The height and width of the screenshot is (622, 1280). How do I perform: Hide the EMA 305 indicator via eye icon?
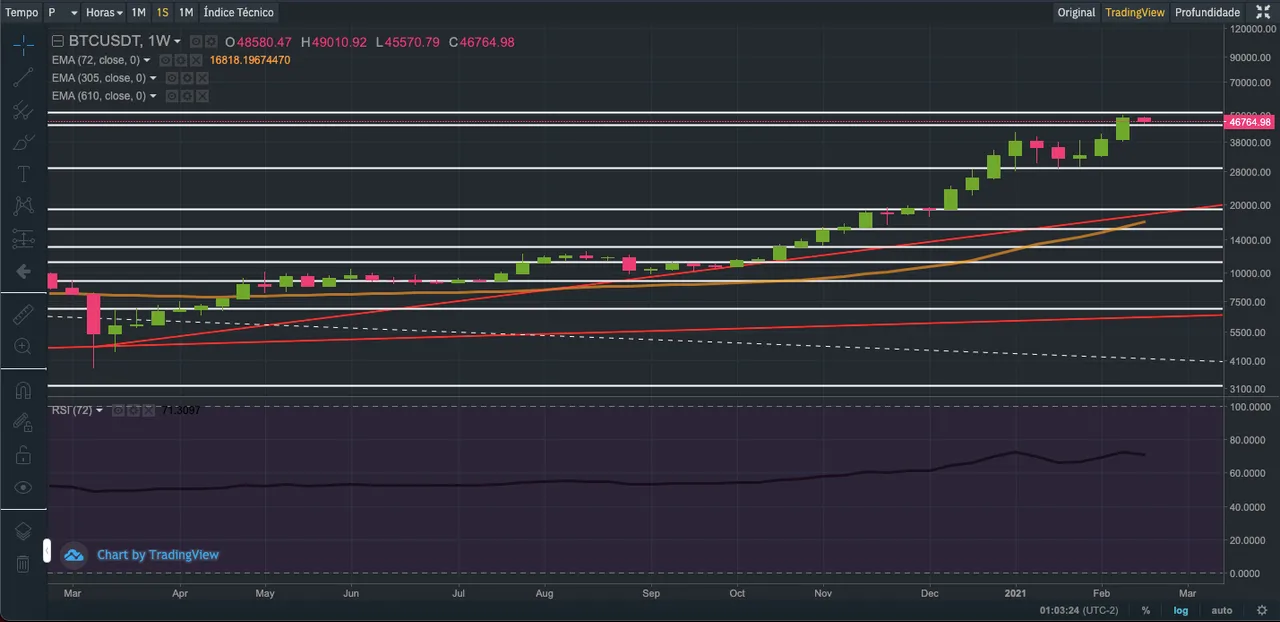pos(172,78)
